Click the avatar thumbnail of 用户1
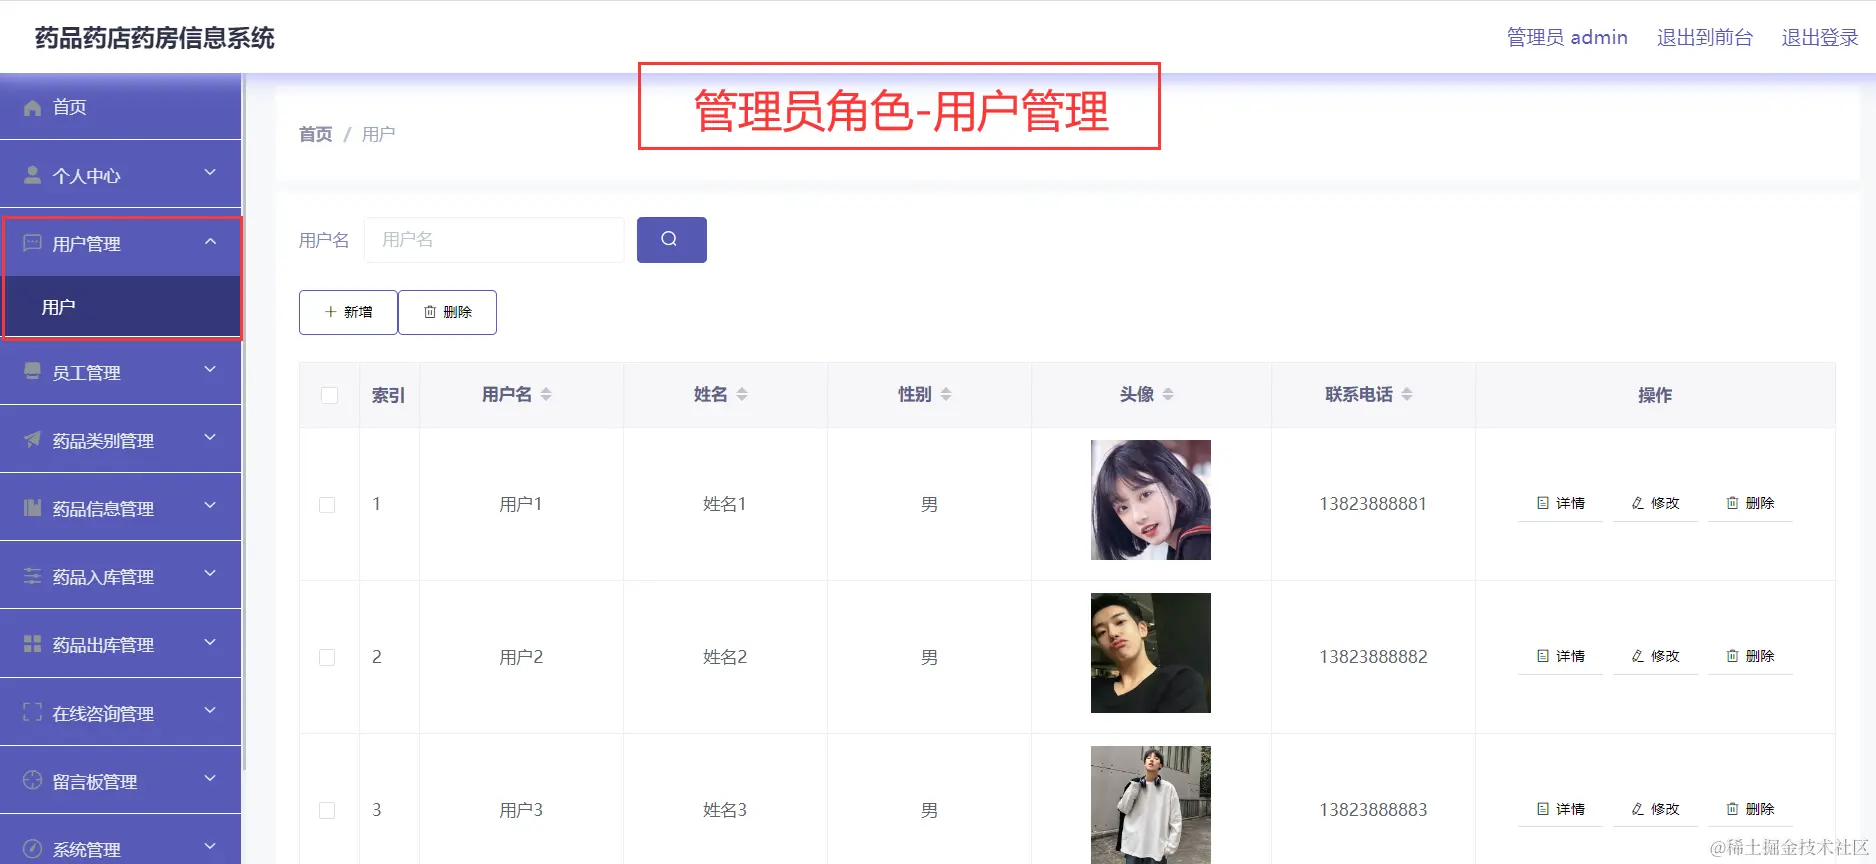Viewport: 1876px width, 864px height. (x=1151, y=500)
